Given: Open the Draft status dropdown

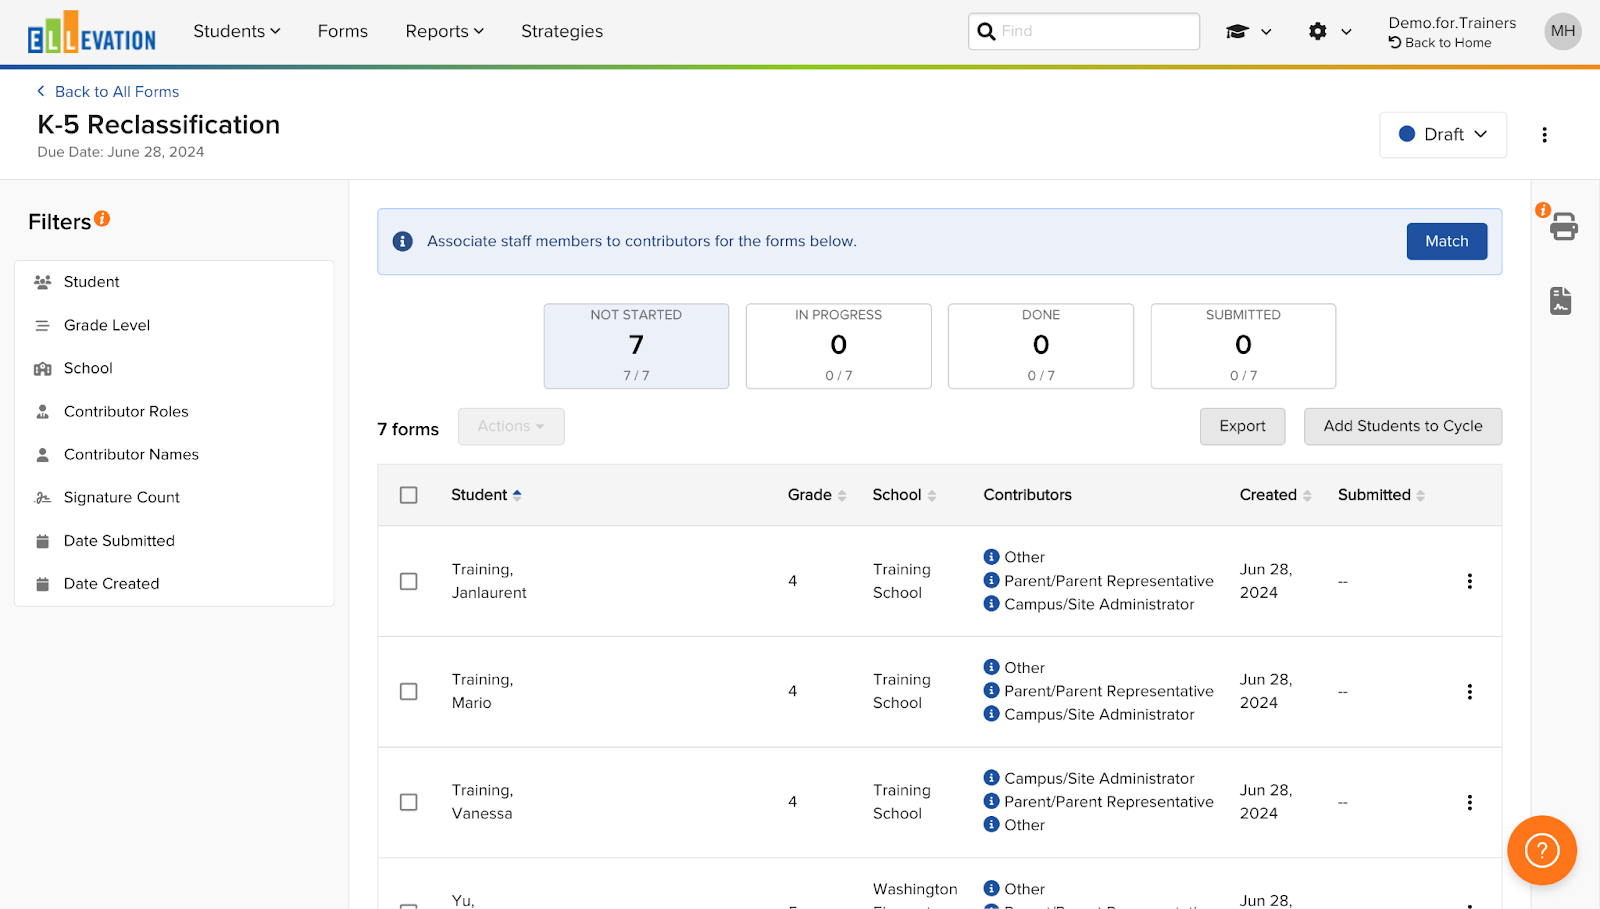Looking at the screenshot, I should [x=1443, y=135].
